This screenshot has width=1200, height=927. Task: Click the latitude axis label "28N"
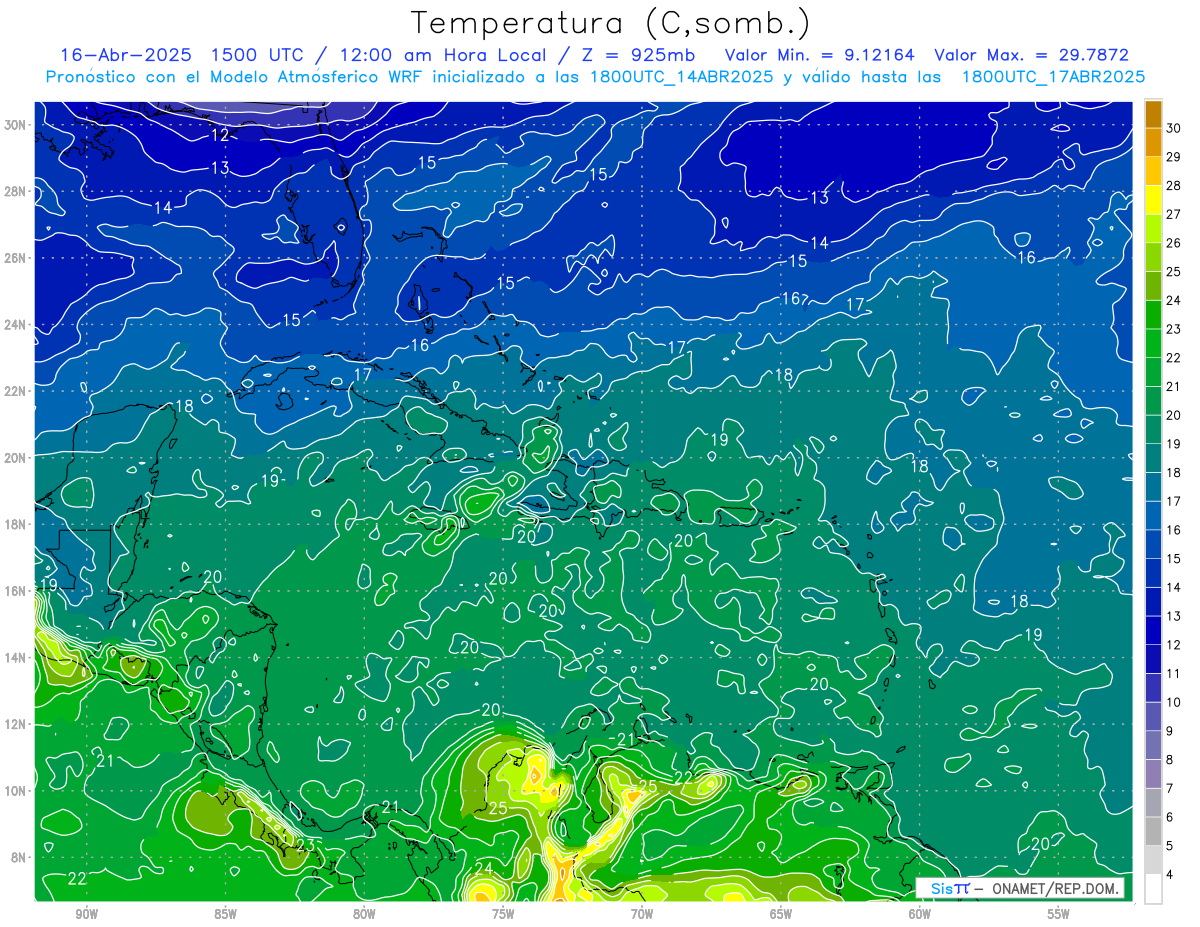[x=17, y=191]
